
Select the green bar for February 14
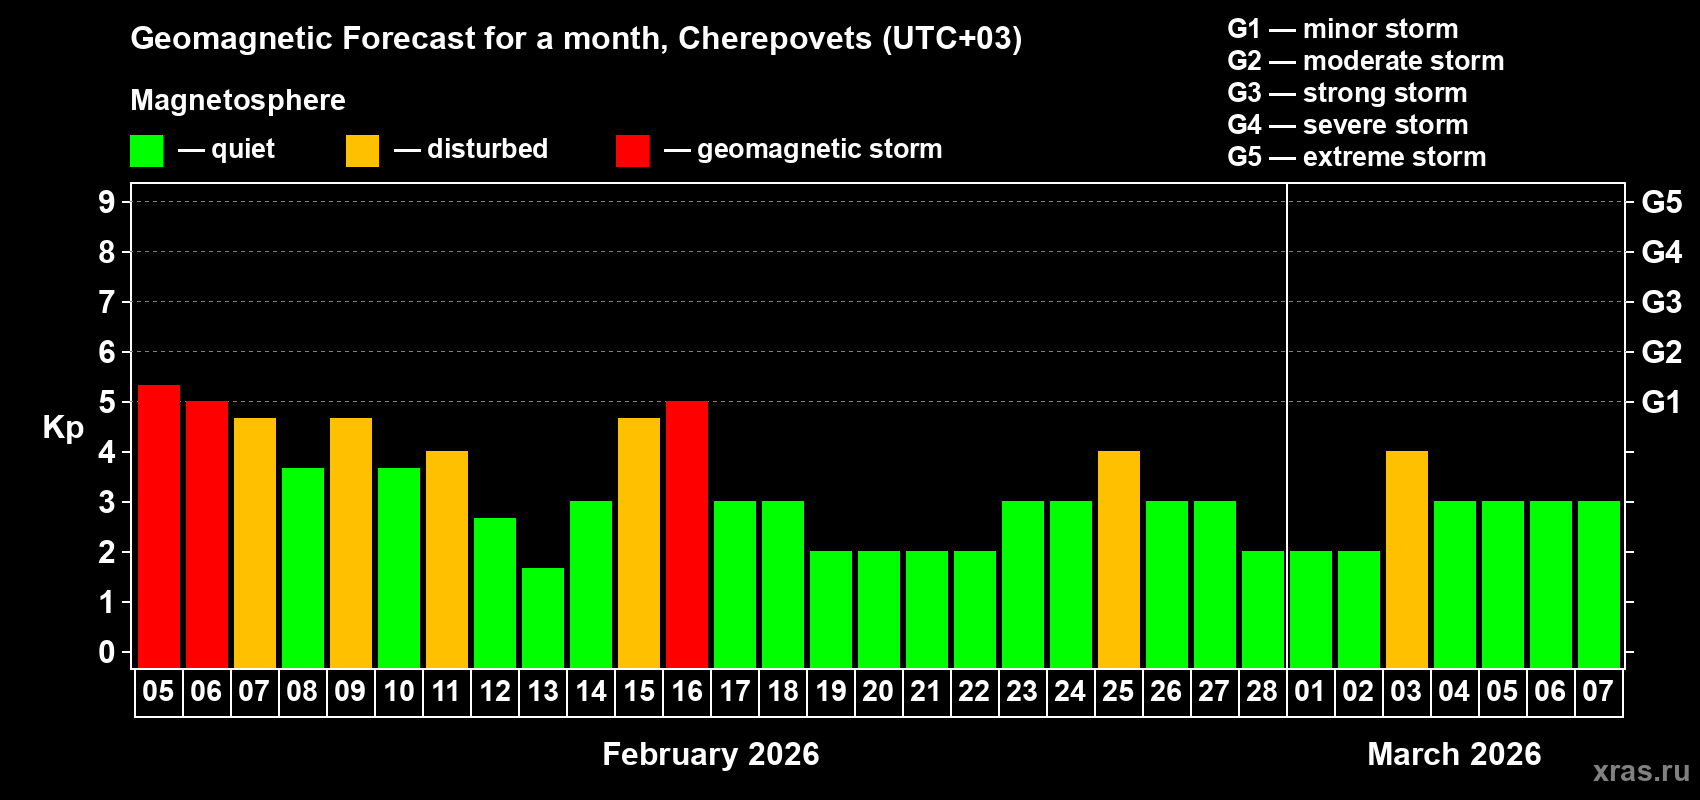point(590,585)
